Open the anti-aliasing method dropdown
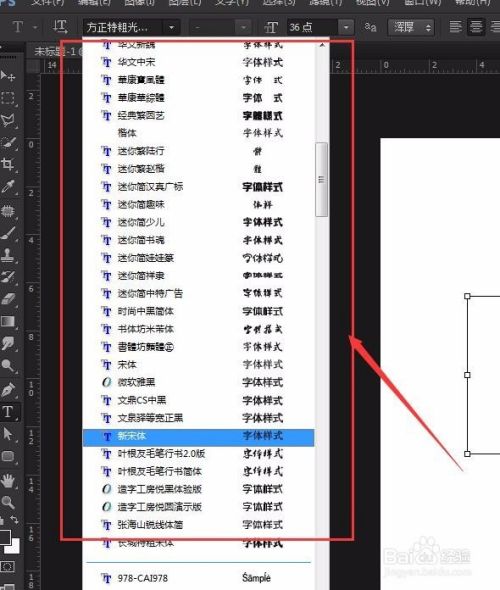 click(x=411, y=27)
